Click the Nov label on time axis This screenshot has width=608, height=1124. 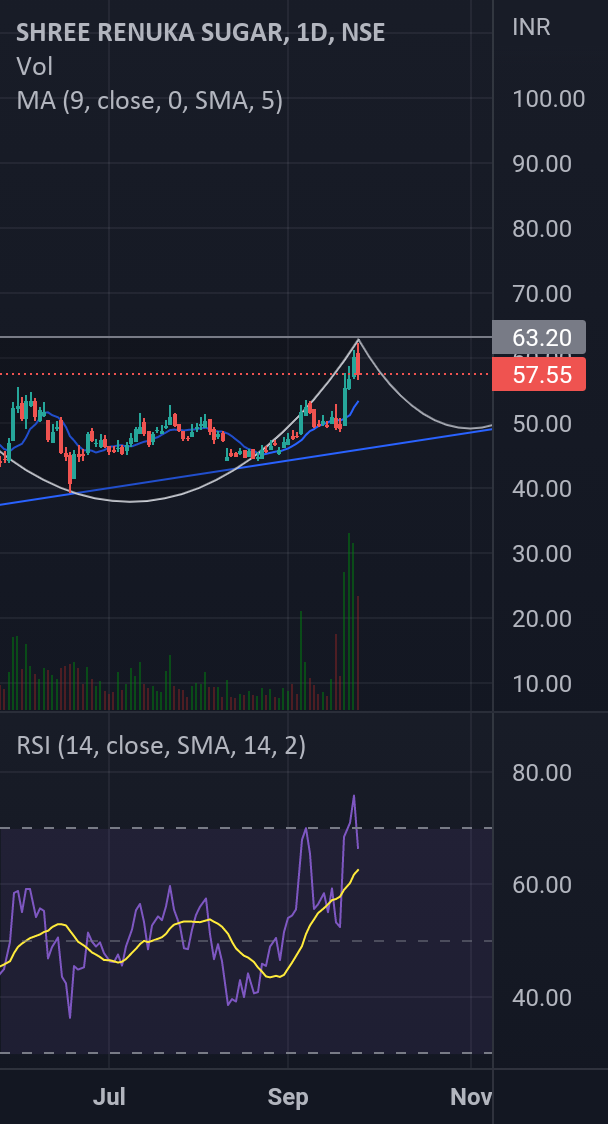[470, 1096]
